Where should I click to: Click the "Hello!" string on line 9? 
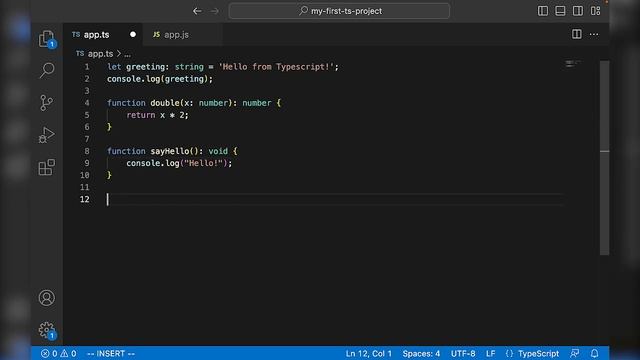[203, 163]
